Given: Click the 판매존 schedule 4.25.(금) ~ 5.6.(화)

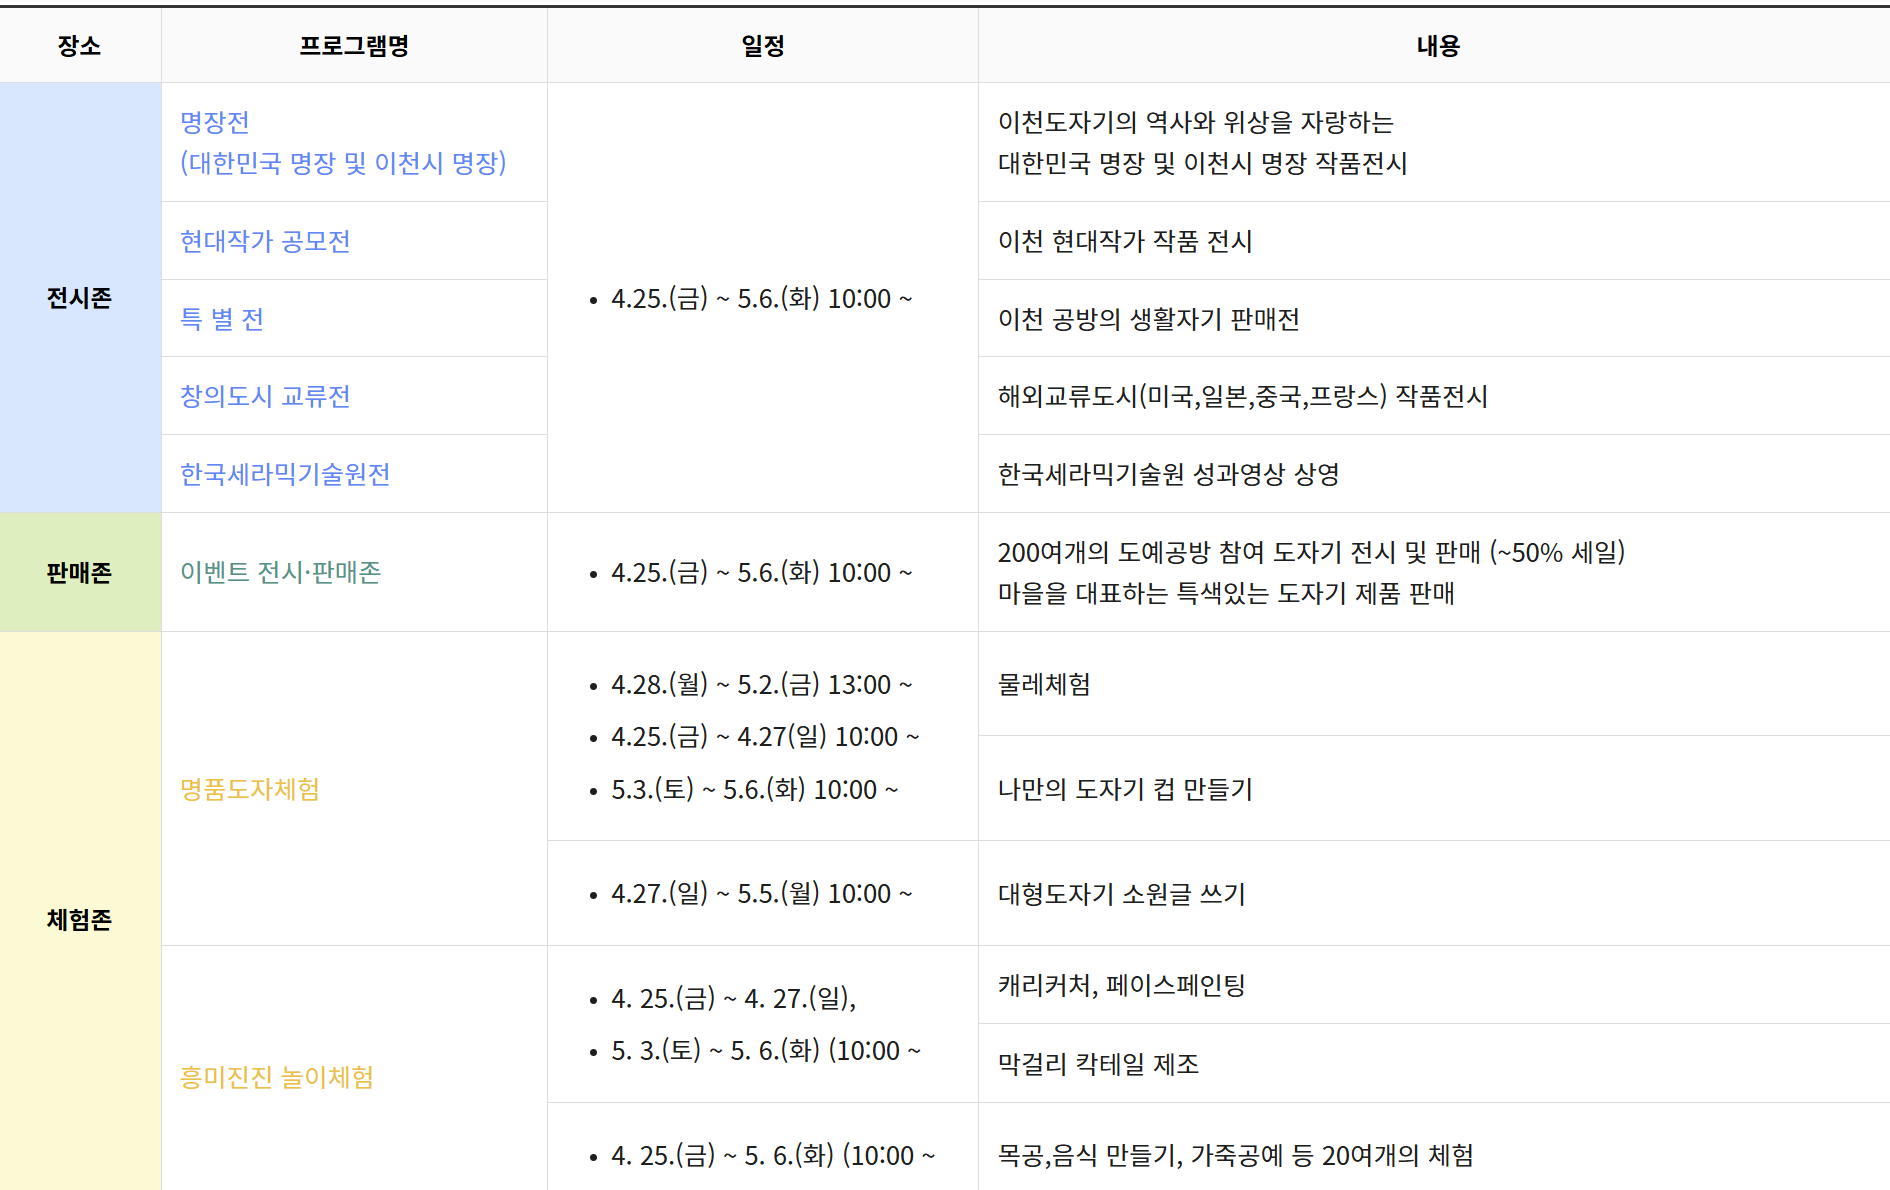Looking at the screenshot, I should 762,572.
